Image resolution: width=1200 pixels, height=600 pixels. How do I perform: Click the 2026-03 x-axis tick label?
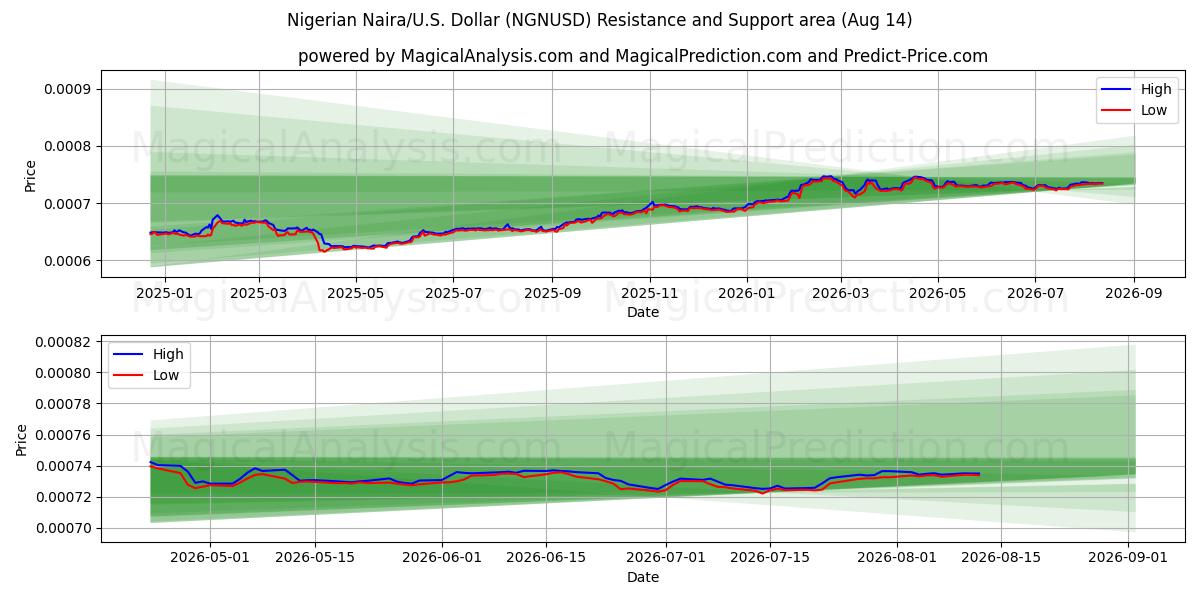pos(841,293)
